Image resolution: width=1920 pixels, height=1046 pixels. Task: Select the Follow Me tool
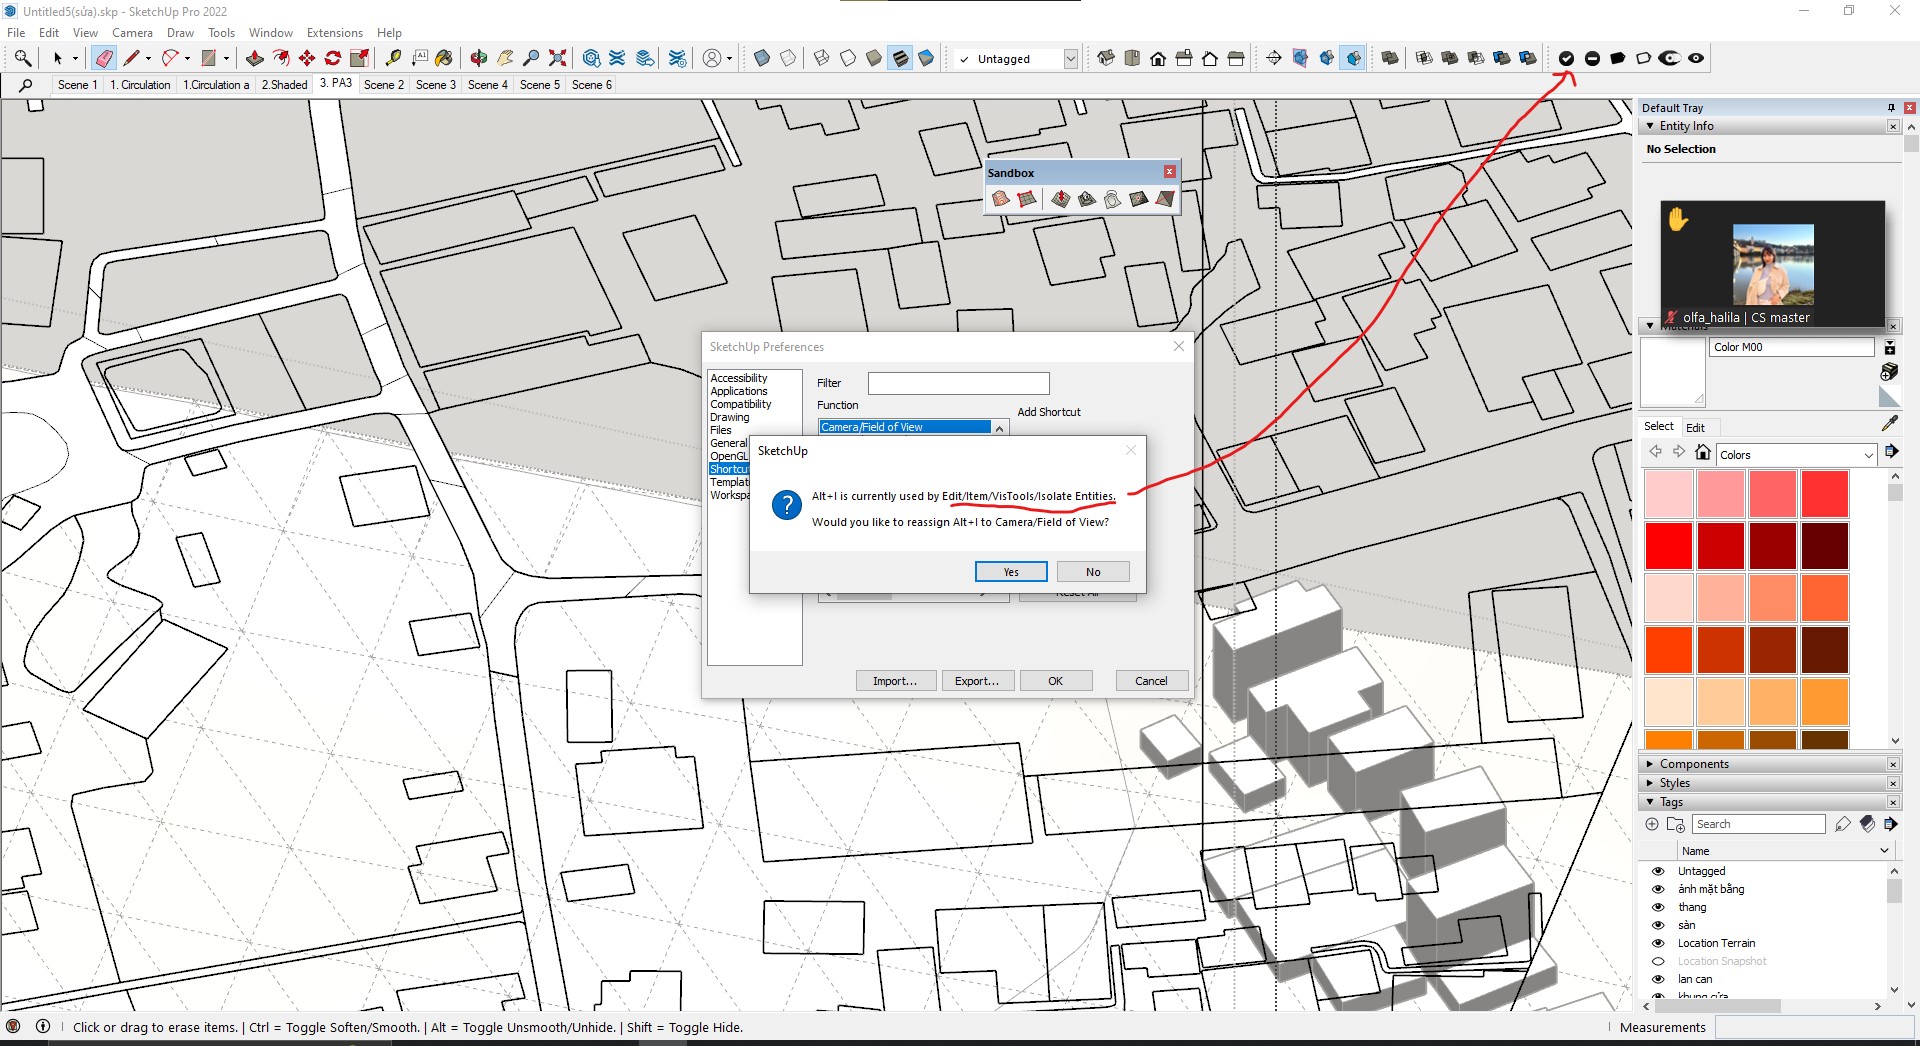(x=281, y=58)
